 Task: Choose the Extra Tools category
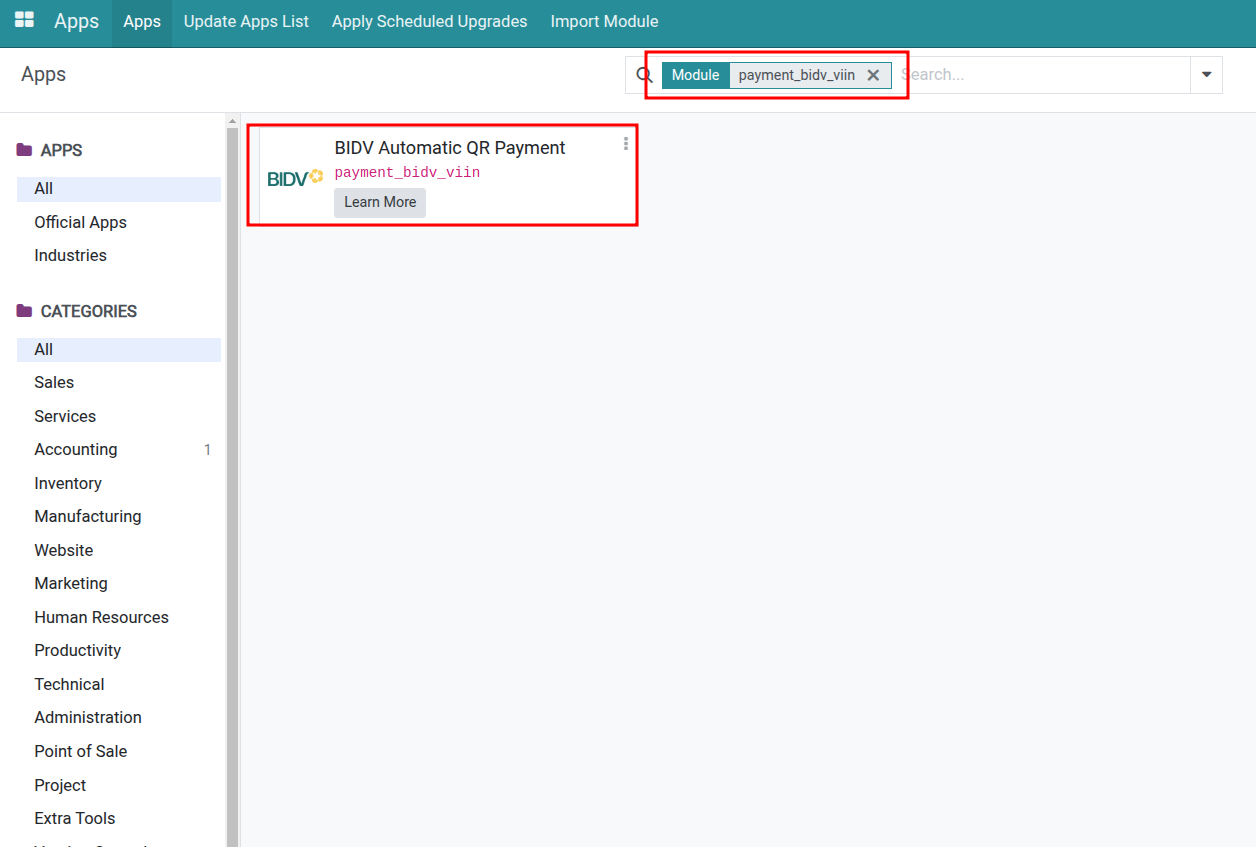(x=119, y=818)
